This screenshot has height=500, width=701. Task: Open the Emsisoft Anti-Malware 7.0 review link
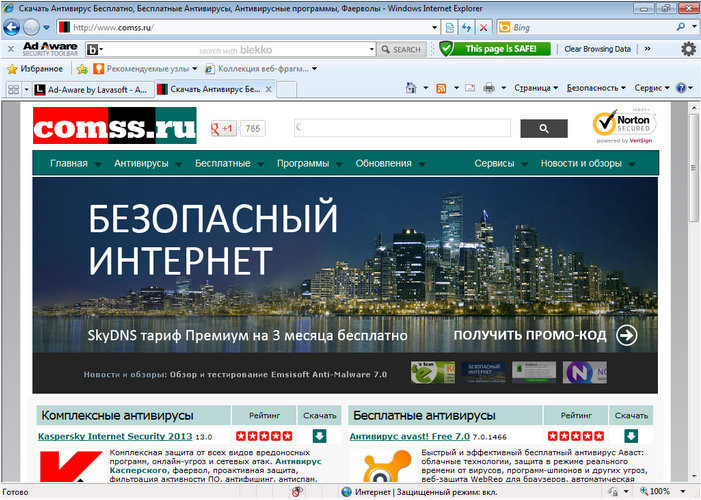pyautogui.click(x=279, y=375)
